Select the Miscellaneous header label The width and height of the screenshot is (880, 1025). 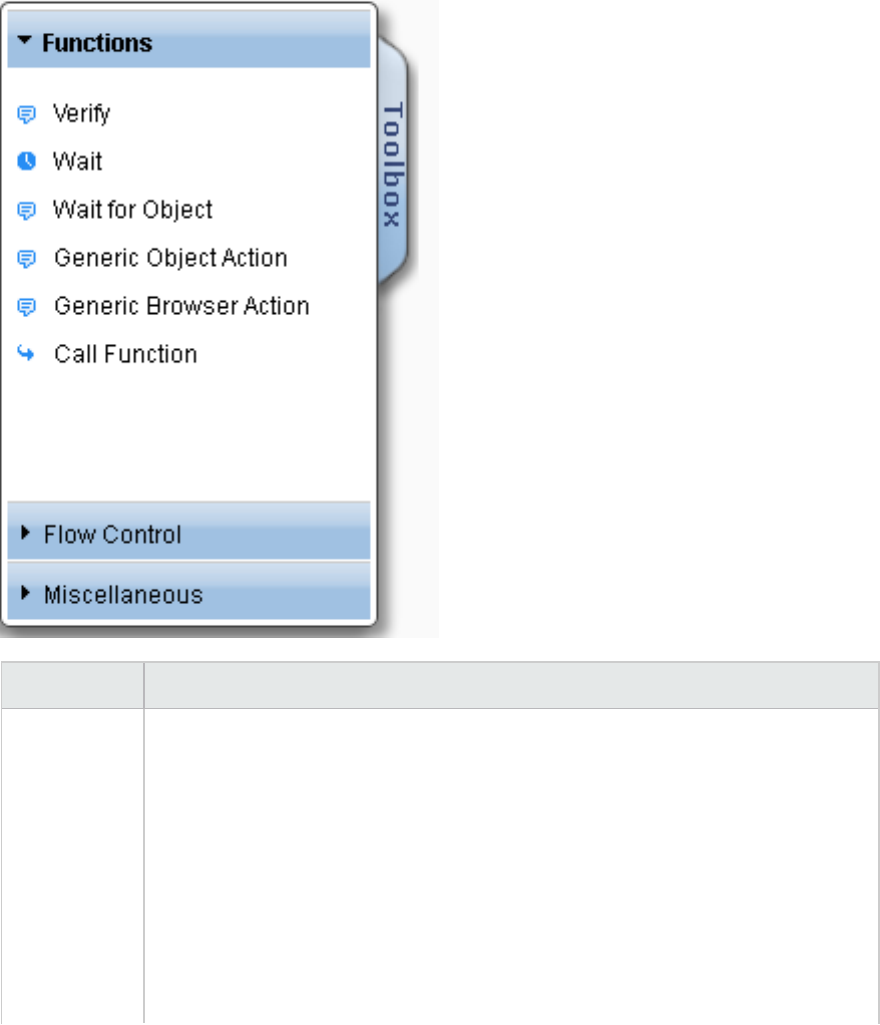[x=123, y=595]
